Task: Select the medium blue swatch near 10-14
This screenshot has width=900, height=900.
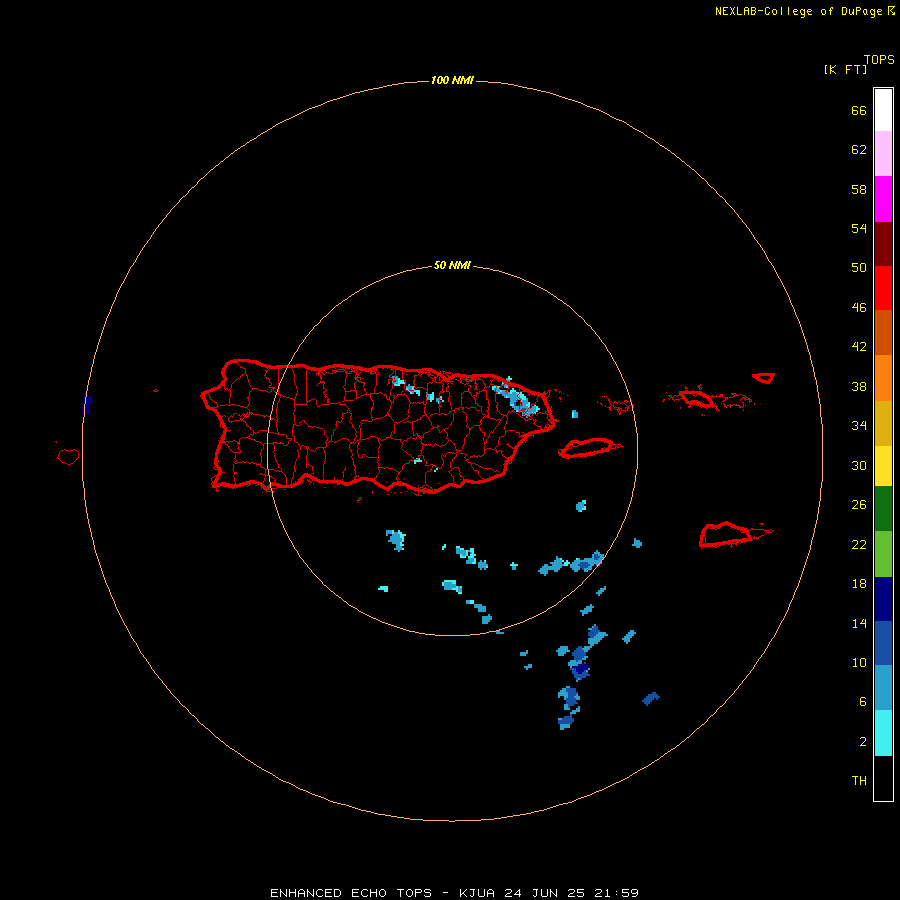Action: tap(883, 643)
